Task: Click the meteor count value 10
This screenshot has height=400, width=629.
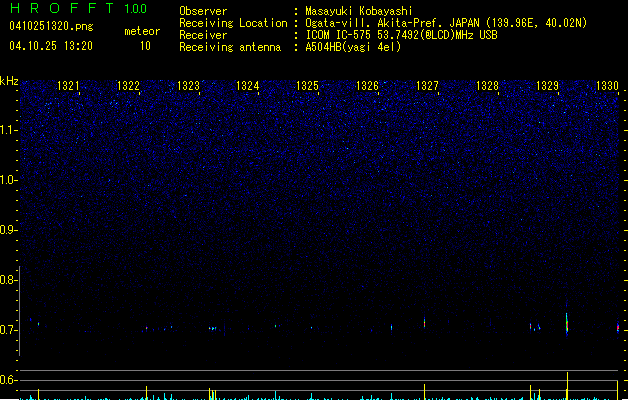Action: click(145, 46)
